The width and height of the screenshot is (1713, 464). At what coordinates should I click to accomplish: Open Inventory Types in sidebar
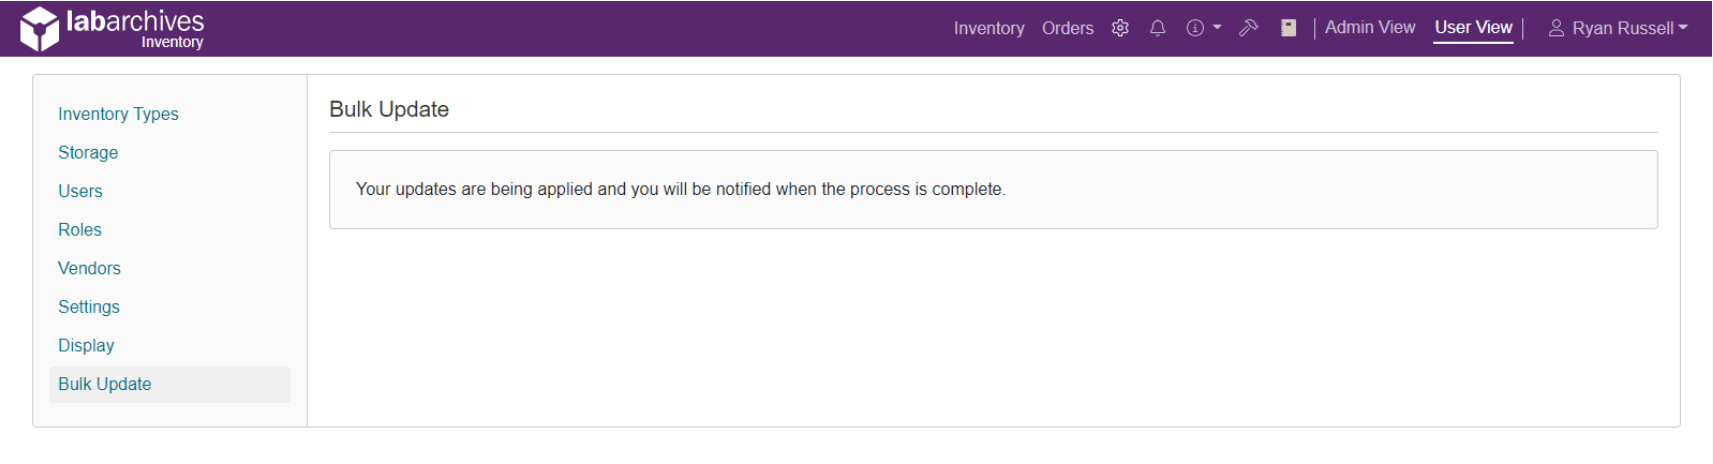click(x=118, y=114)
